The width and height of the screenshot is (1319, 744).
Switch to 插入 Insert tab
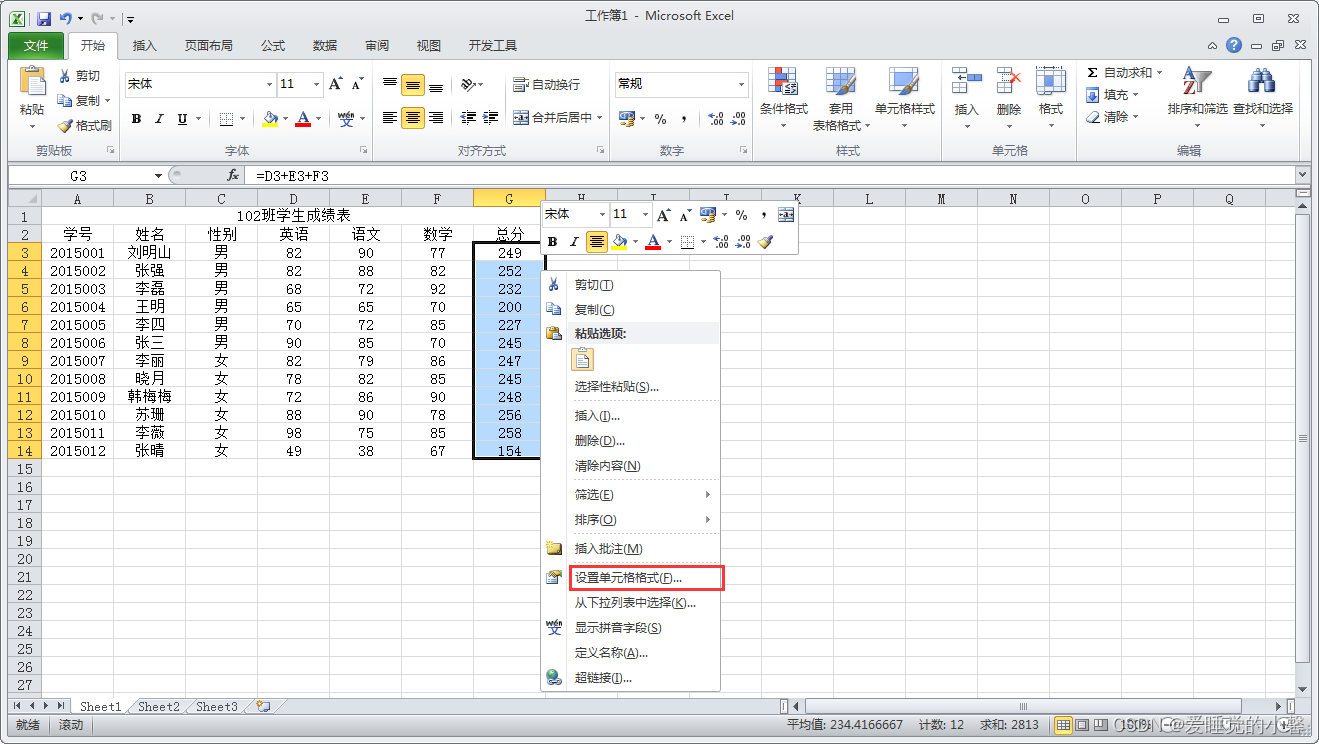tap(145, 46)
